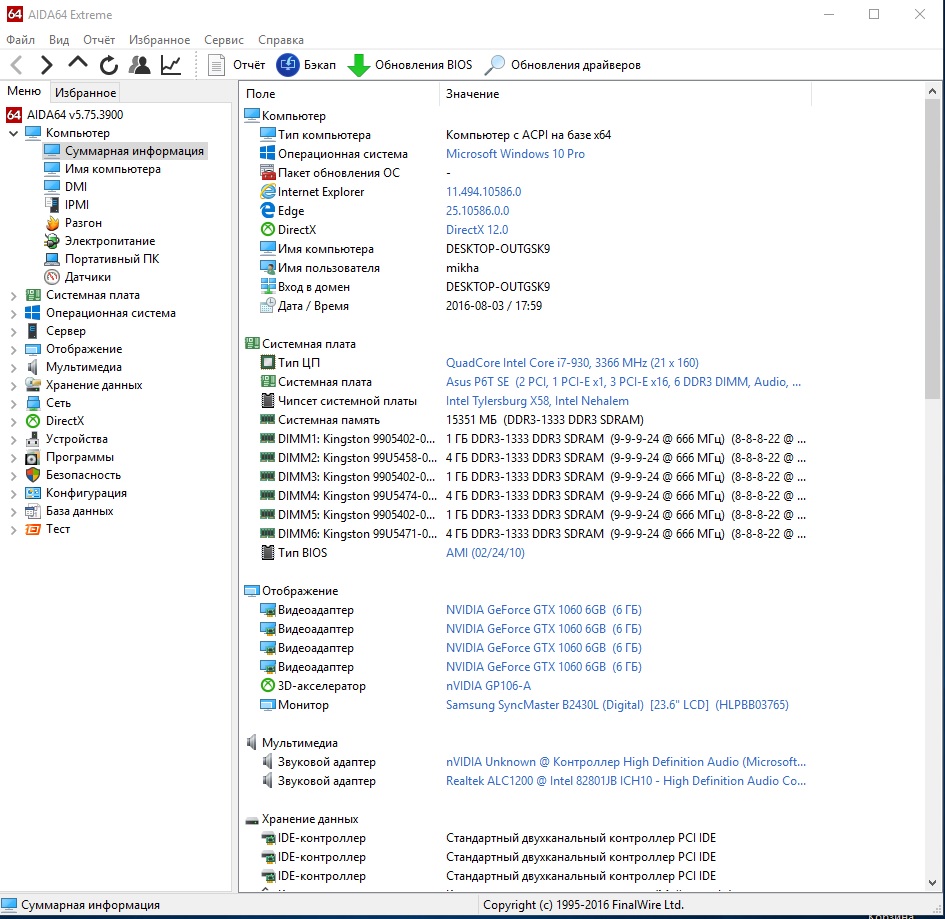Expand the Системная плата tree node

[x=13, y=295]
